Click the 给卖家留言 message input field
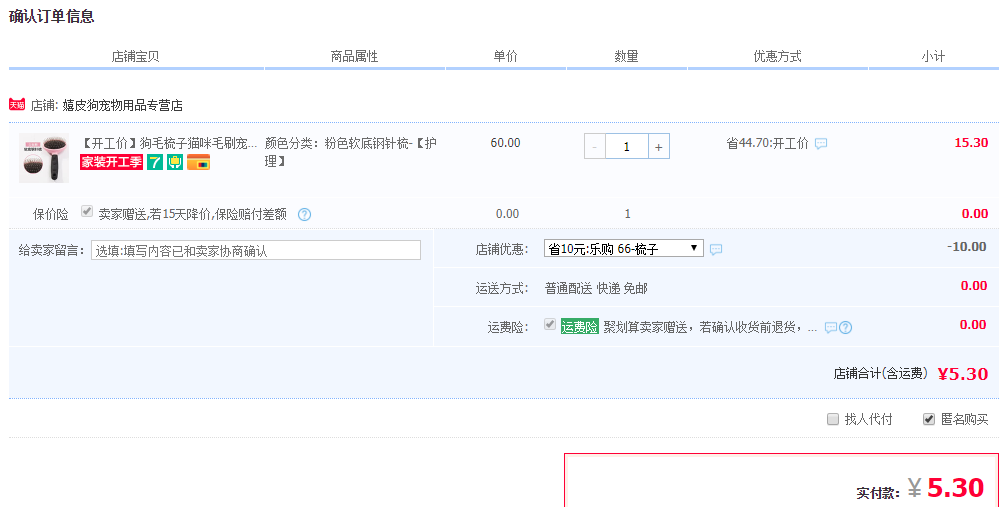Viewport: 1008px width, 507px height. coord(256,250)
